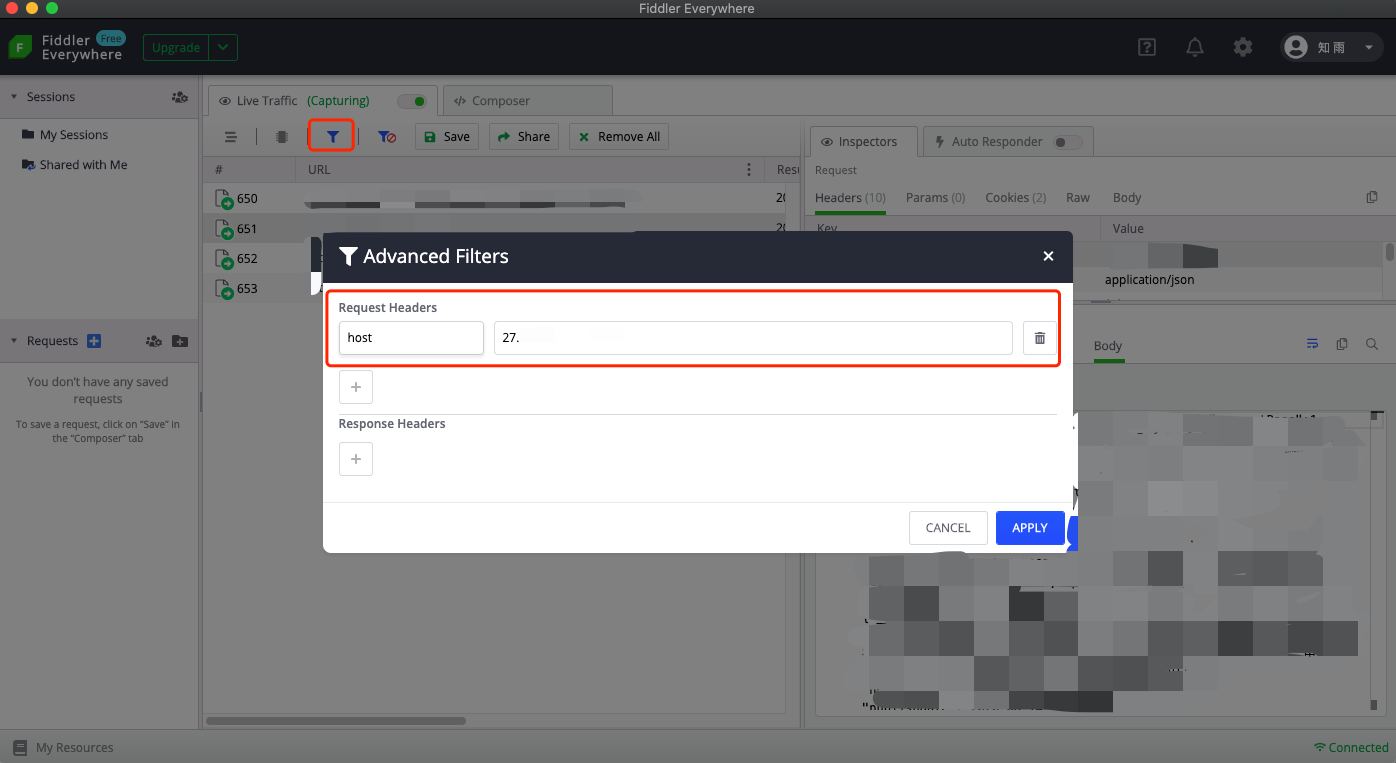Click the header value field containing 27.
Viewport: 1396px width, 763px height.
pyautogui.click(x=753, y=338)
